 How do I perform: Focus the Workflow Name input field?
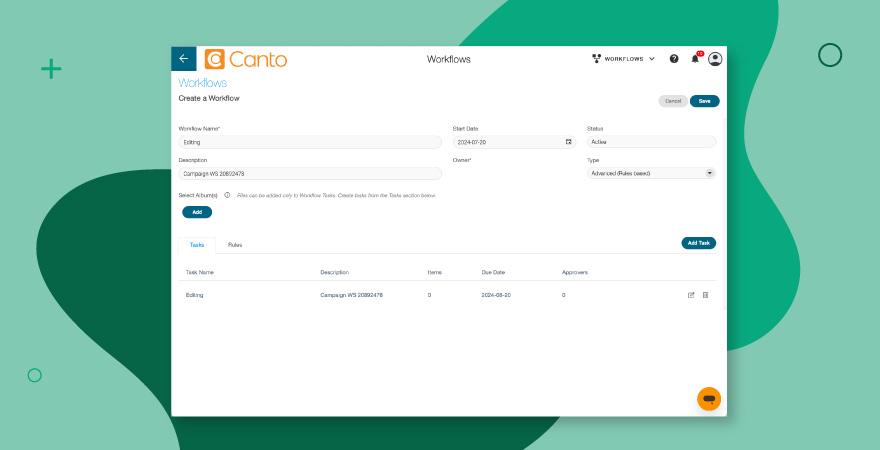(x=310, y=142)
